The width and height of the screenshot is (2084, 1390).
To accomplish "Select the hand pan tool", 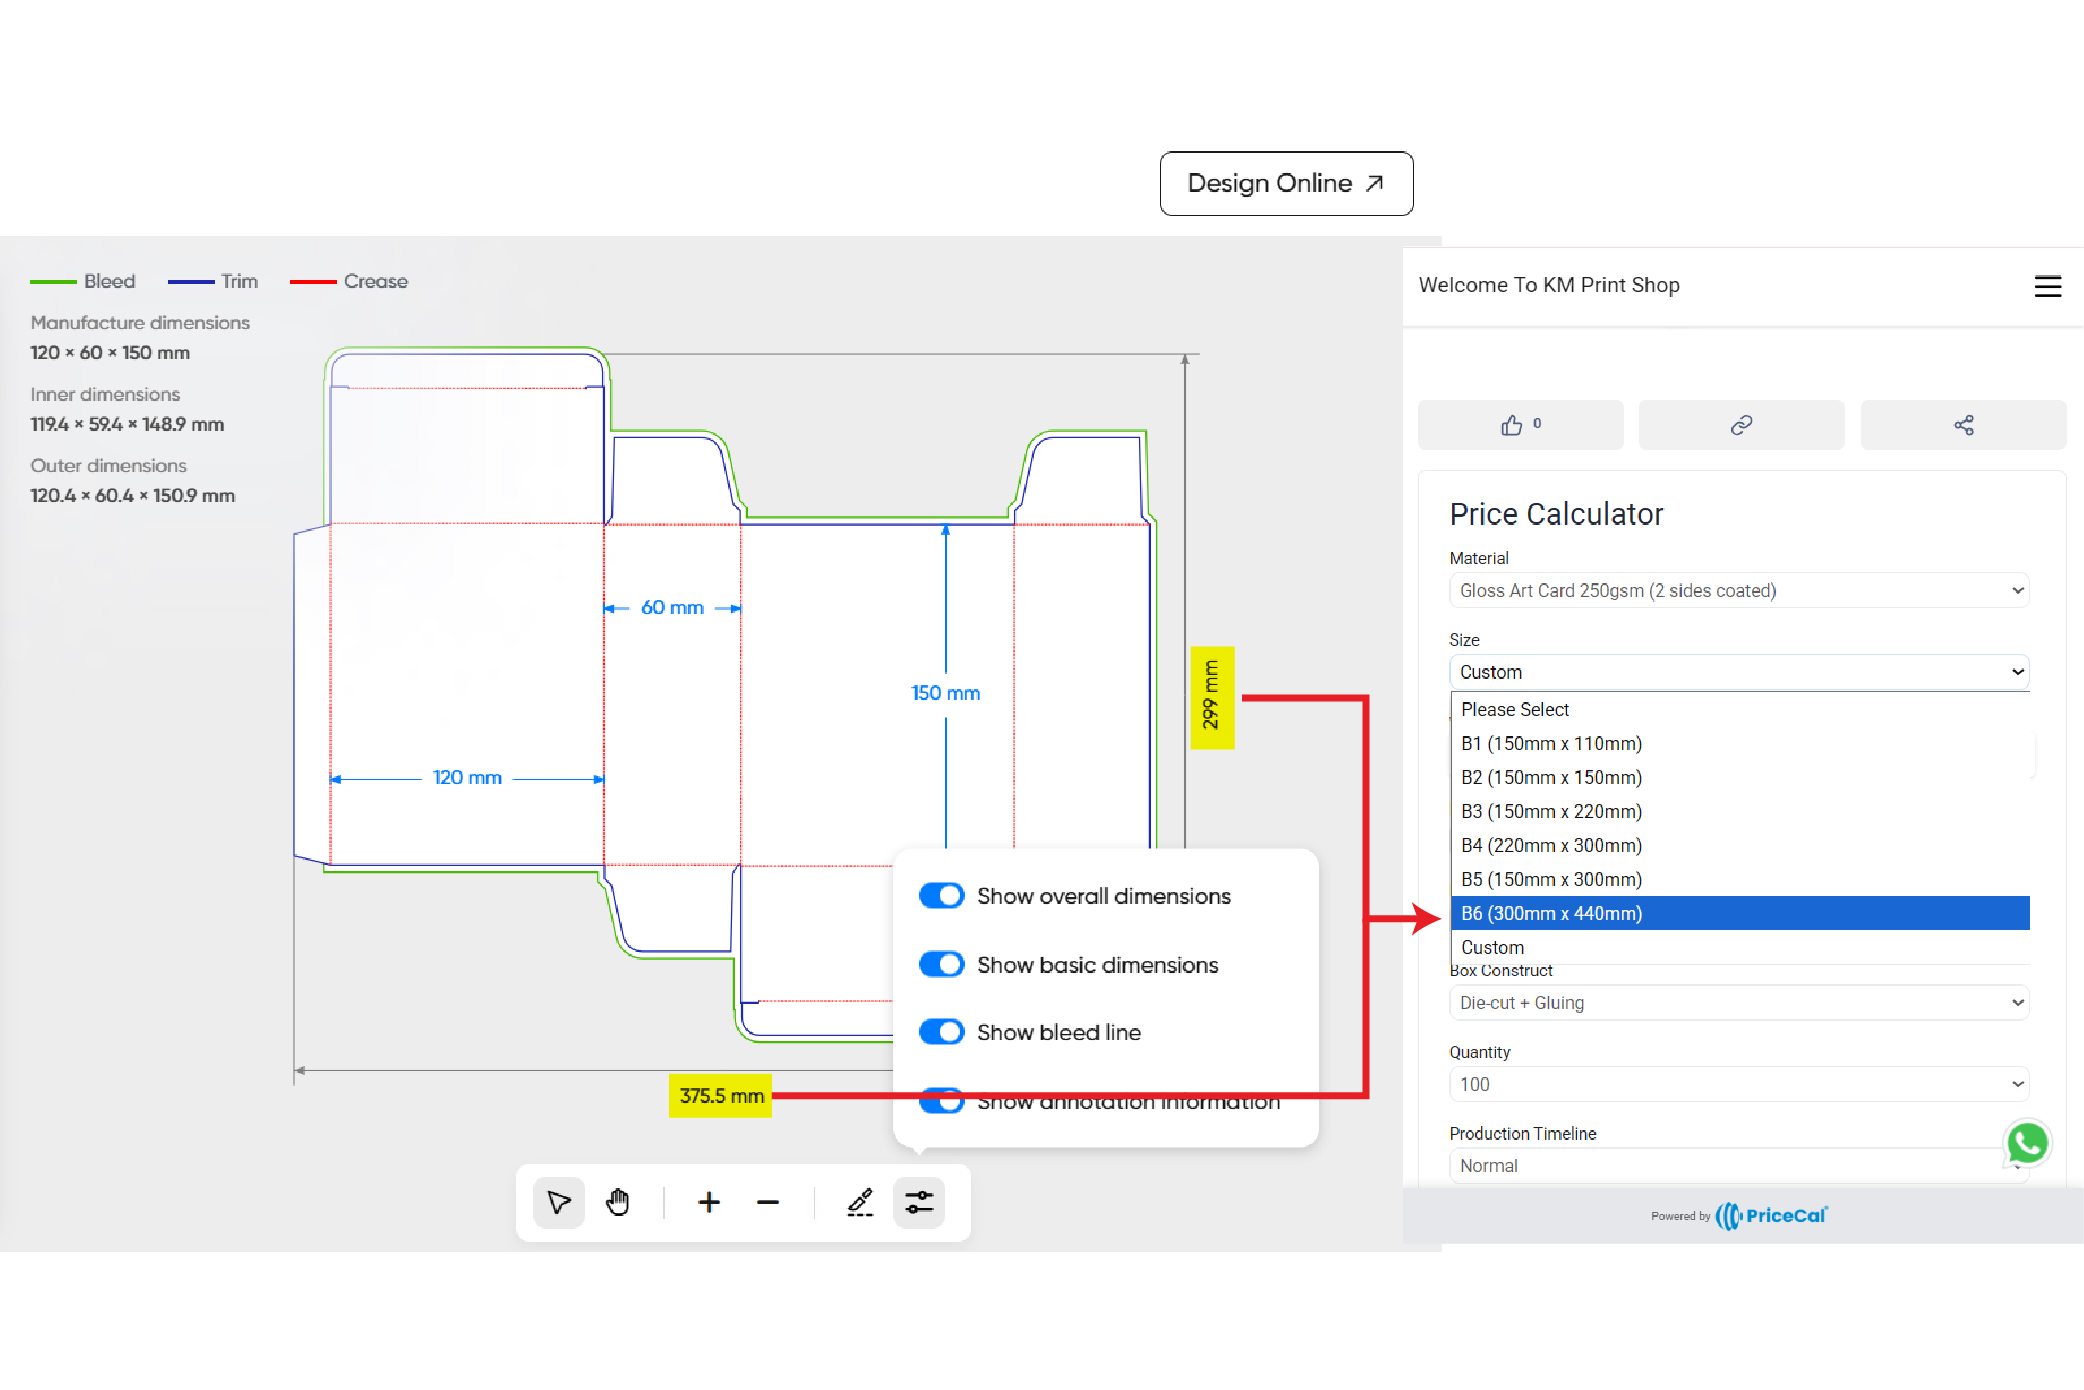I will click(x=618, y=1202).
